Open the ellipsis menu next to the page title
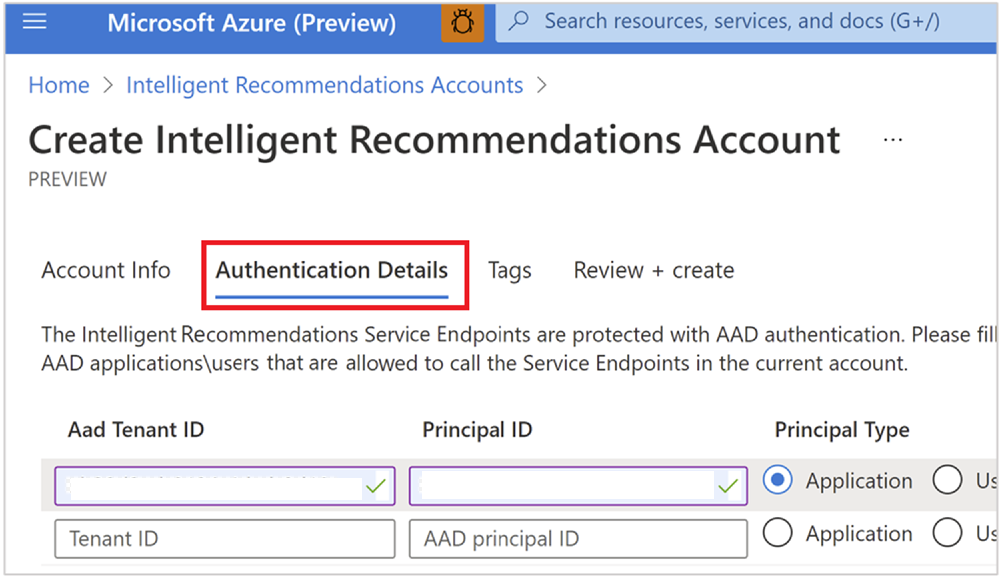 click(x=892, y=140)
